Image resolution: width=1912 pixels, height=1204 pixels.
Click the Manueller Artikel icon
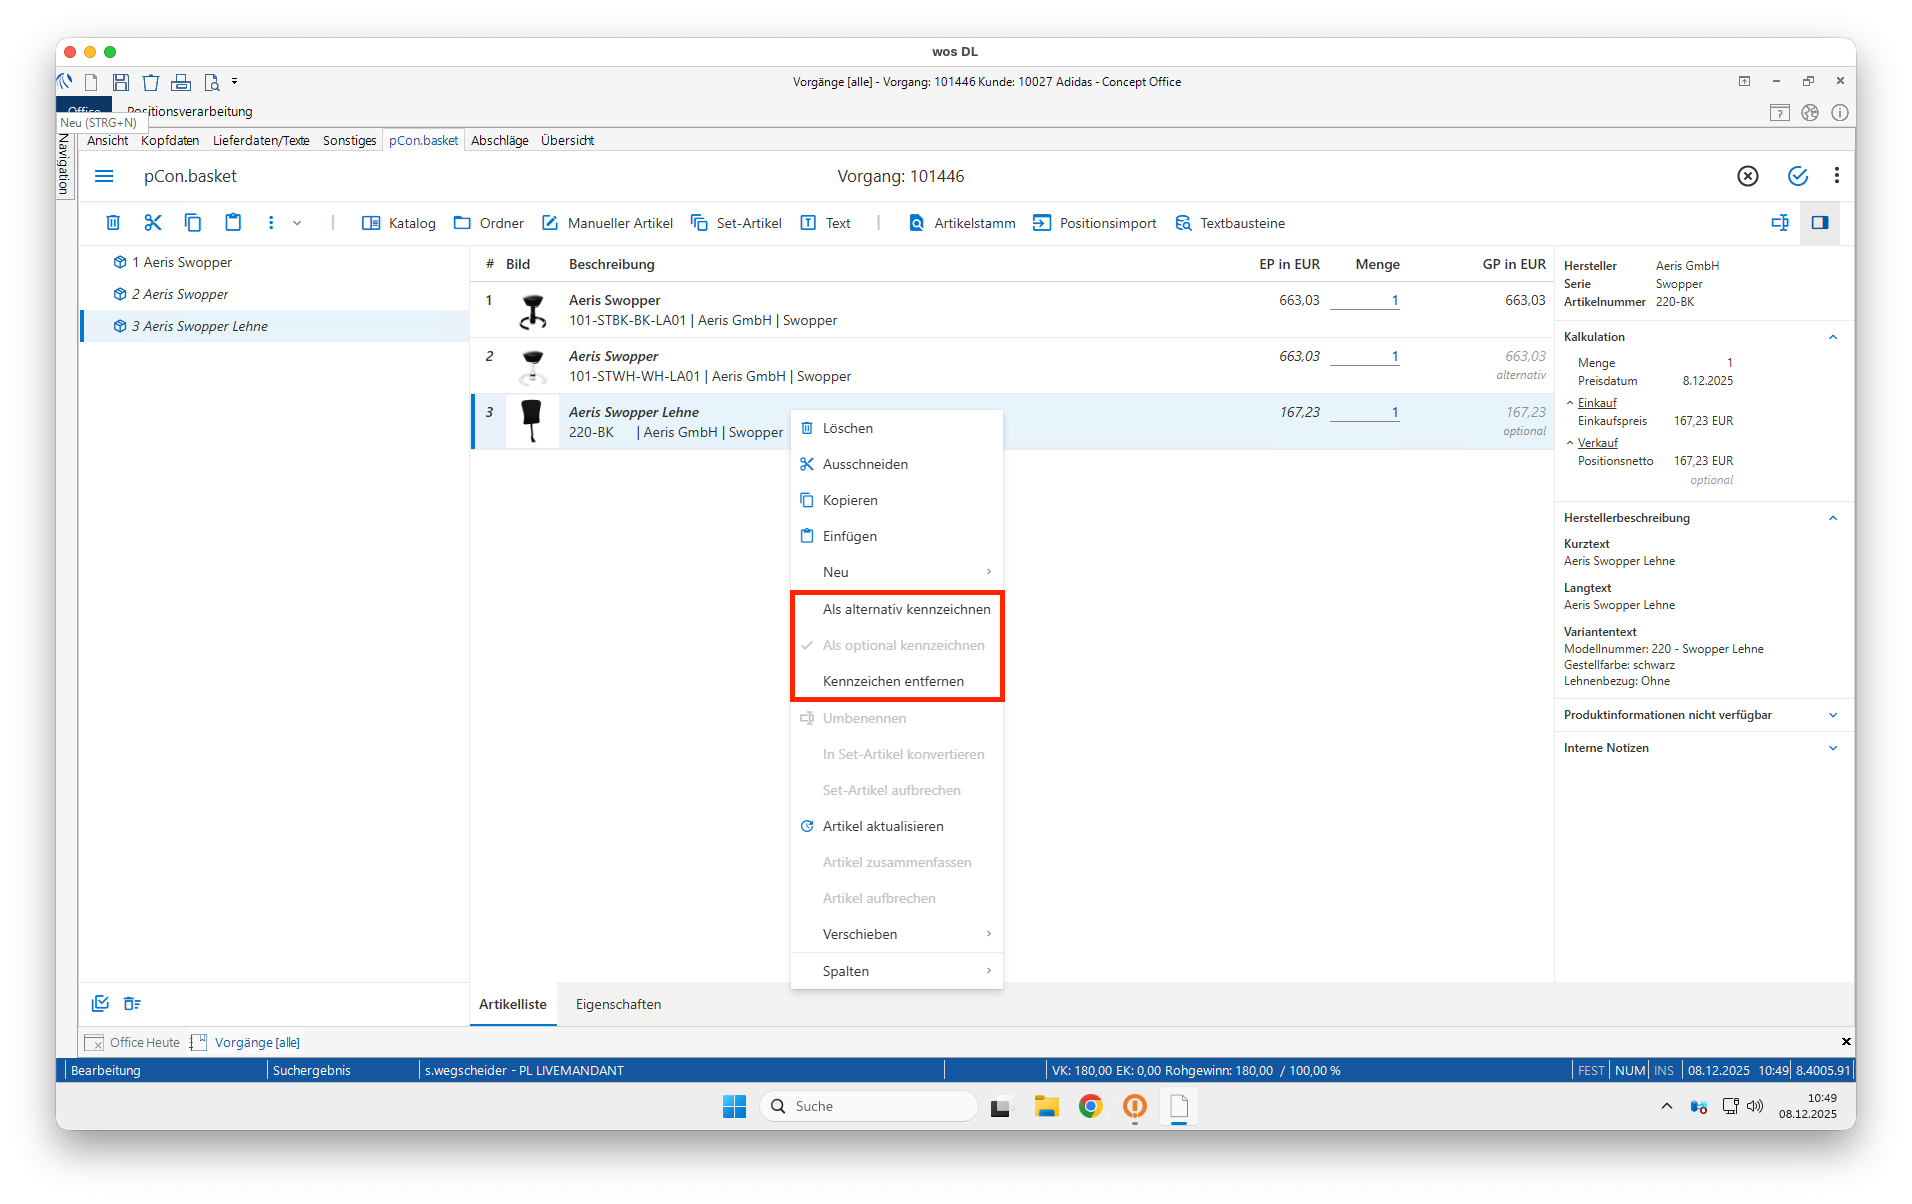[x=550, y=223]
